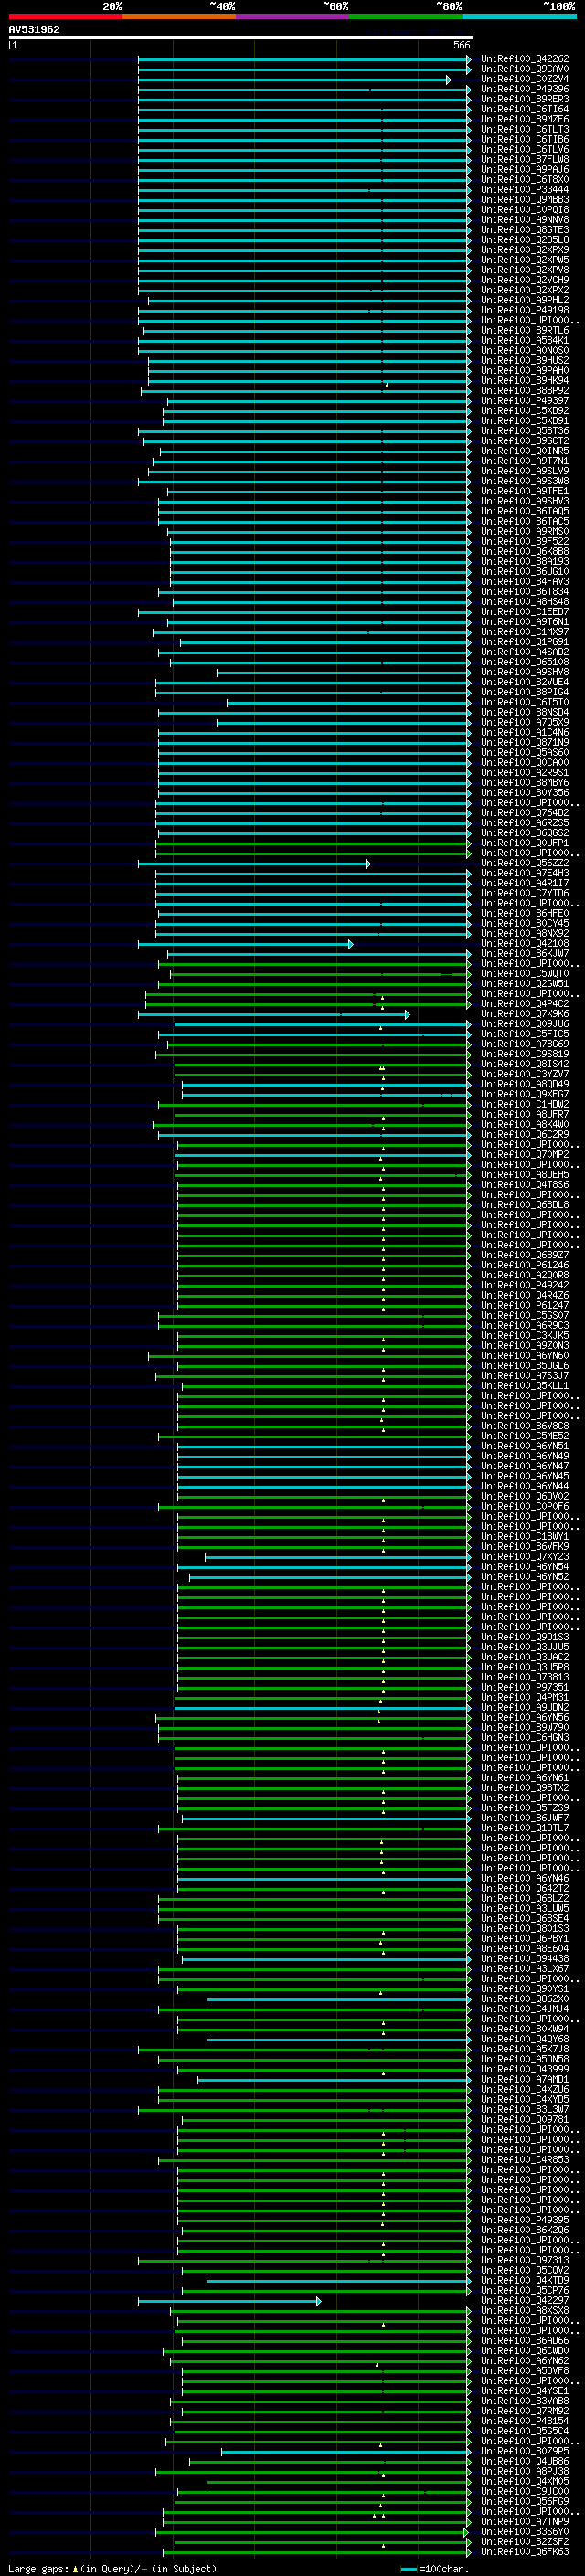
Task: Click the cyan alignment bar for Q7X9K6
Action: tap(274, 1015)
